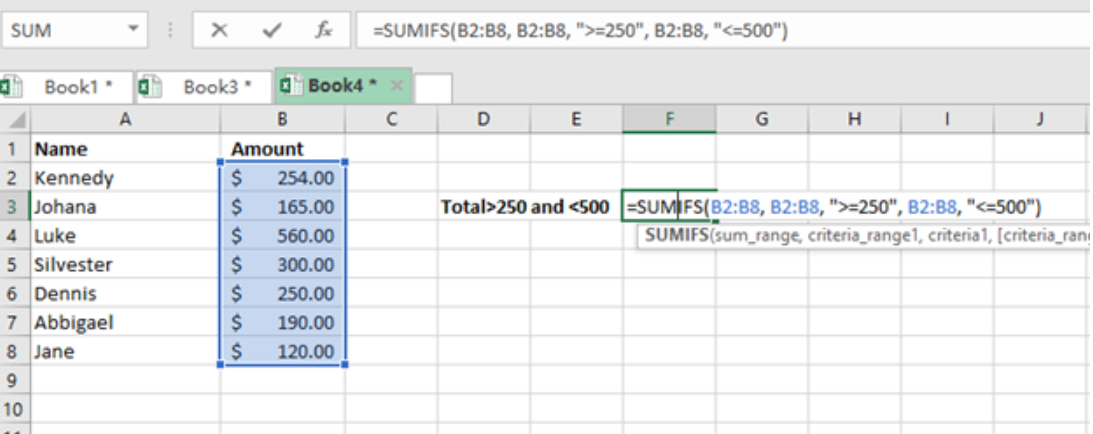Confirm the formula with the checkmark icon
1093x434 pixels.
pyautogui.click(x=271, y=31)
